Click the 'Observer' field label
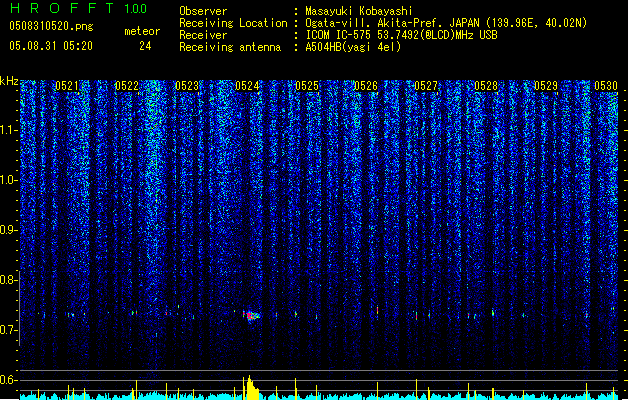The width and height of the screenshot is (629, 400). point(203,11)
